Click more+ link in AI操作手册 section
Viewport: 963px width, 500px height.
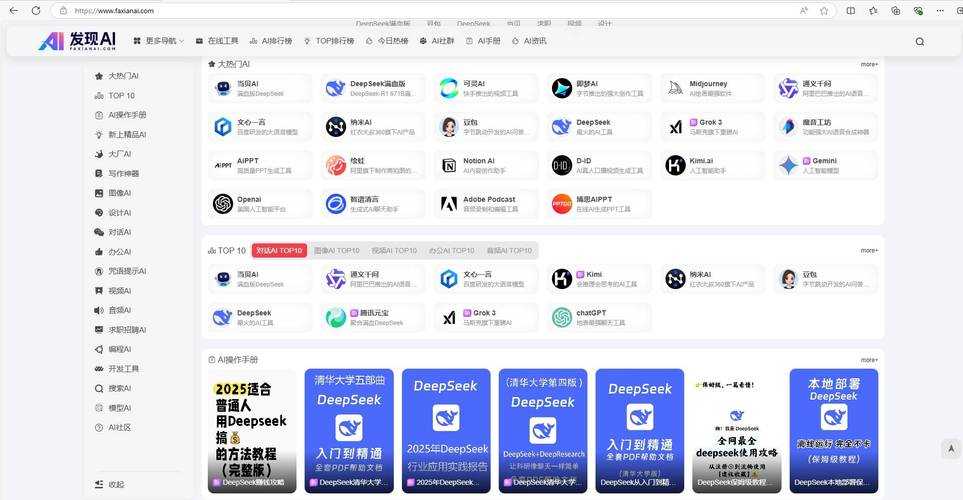869,360
